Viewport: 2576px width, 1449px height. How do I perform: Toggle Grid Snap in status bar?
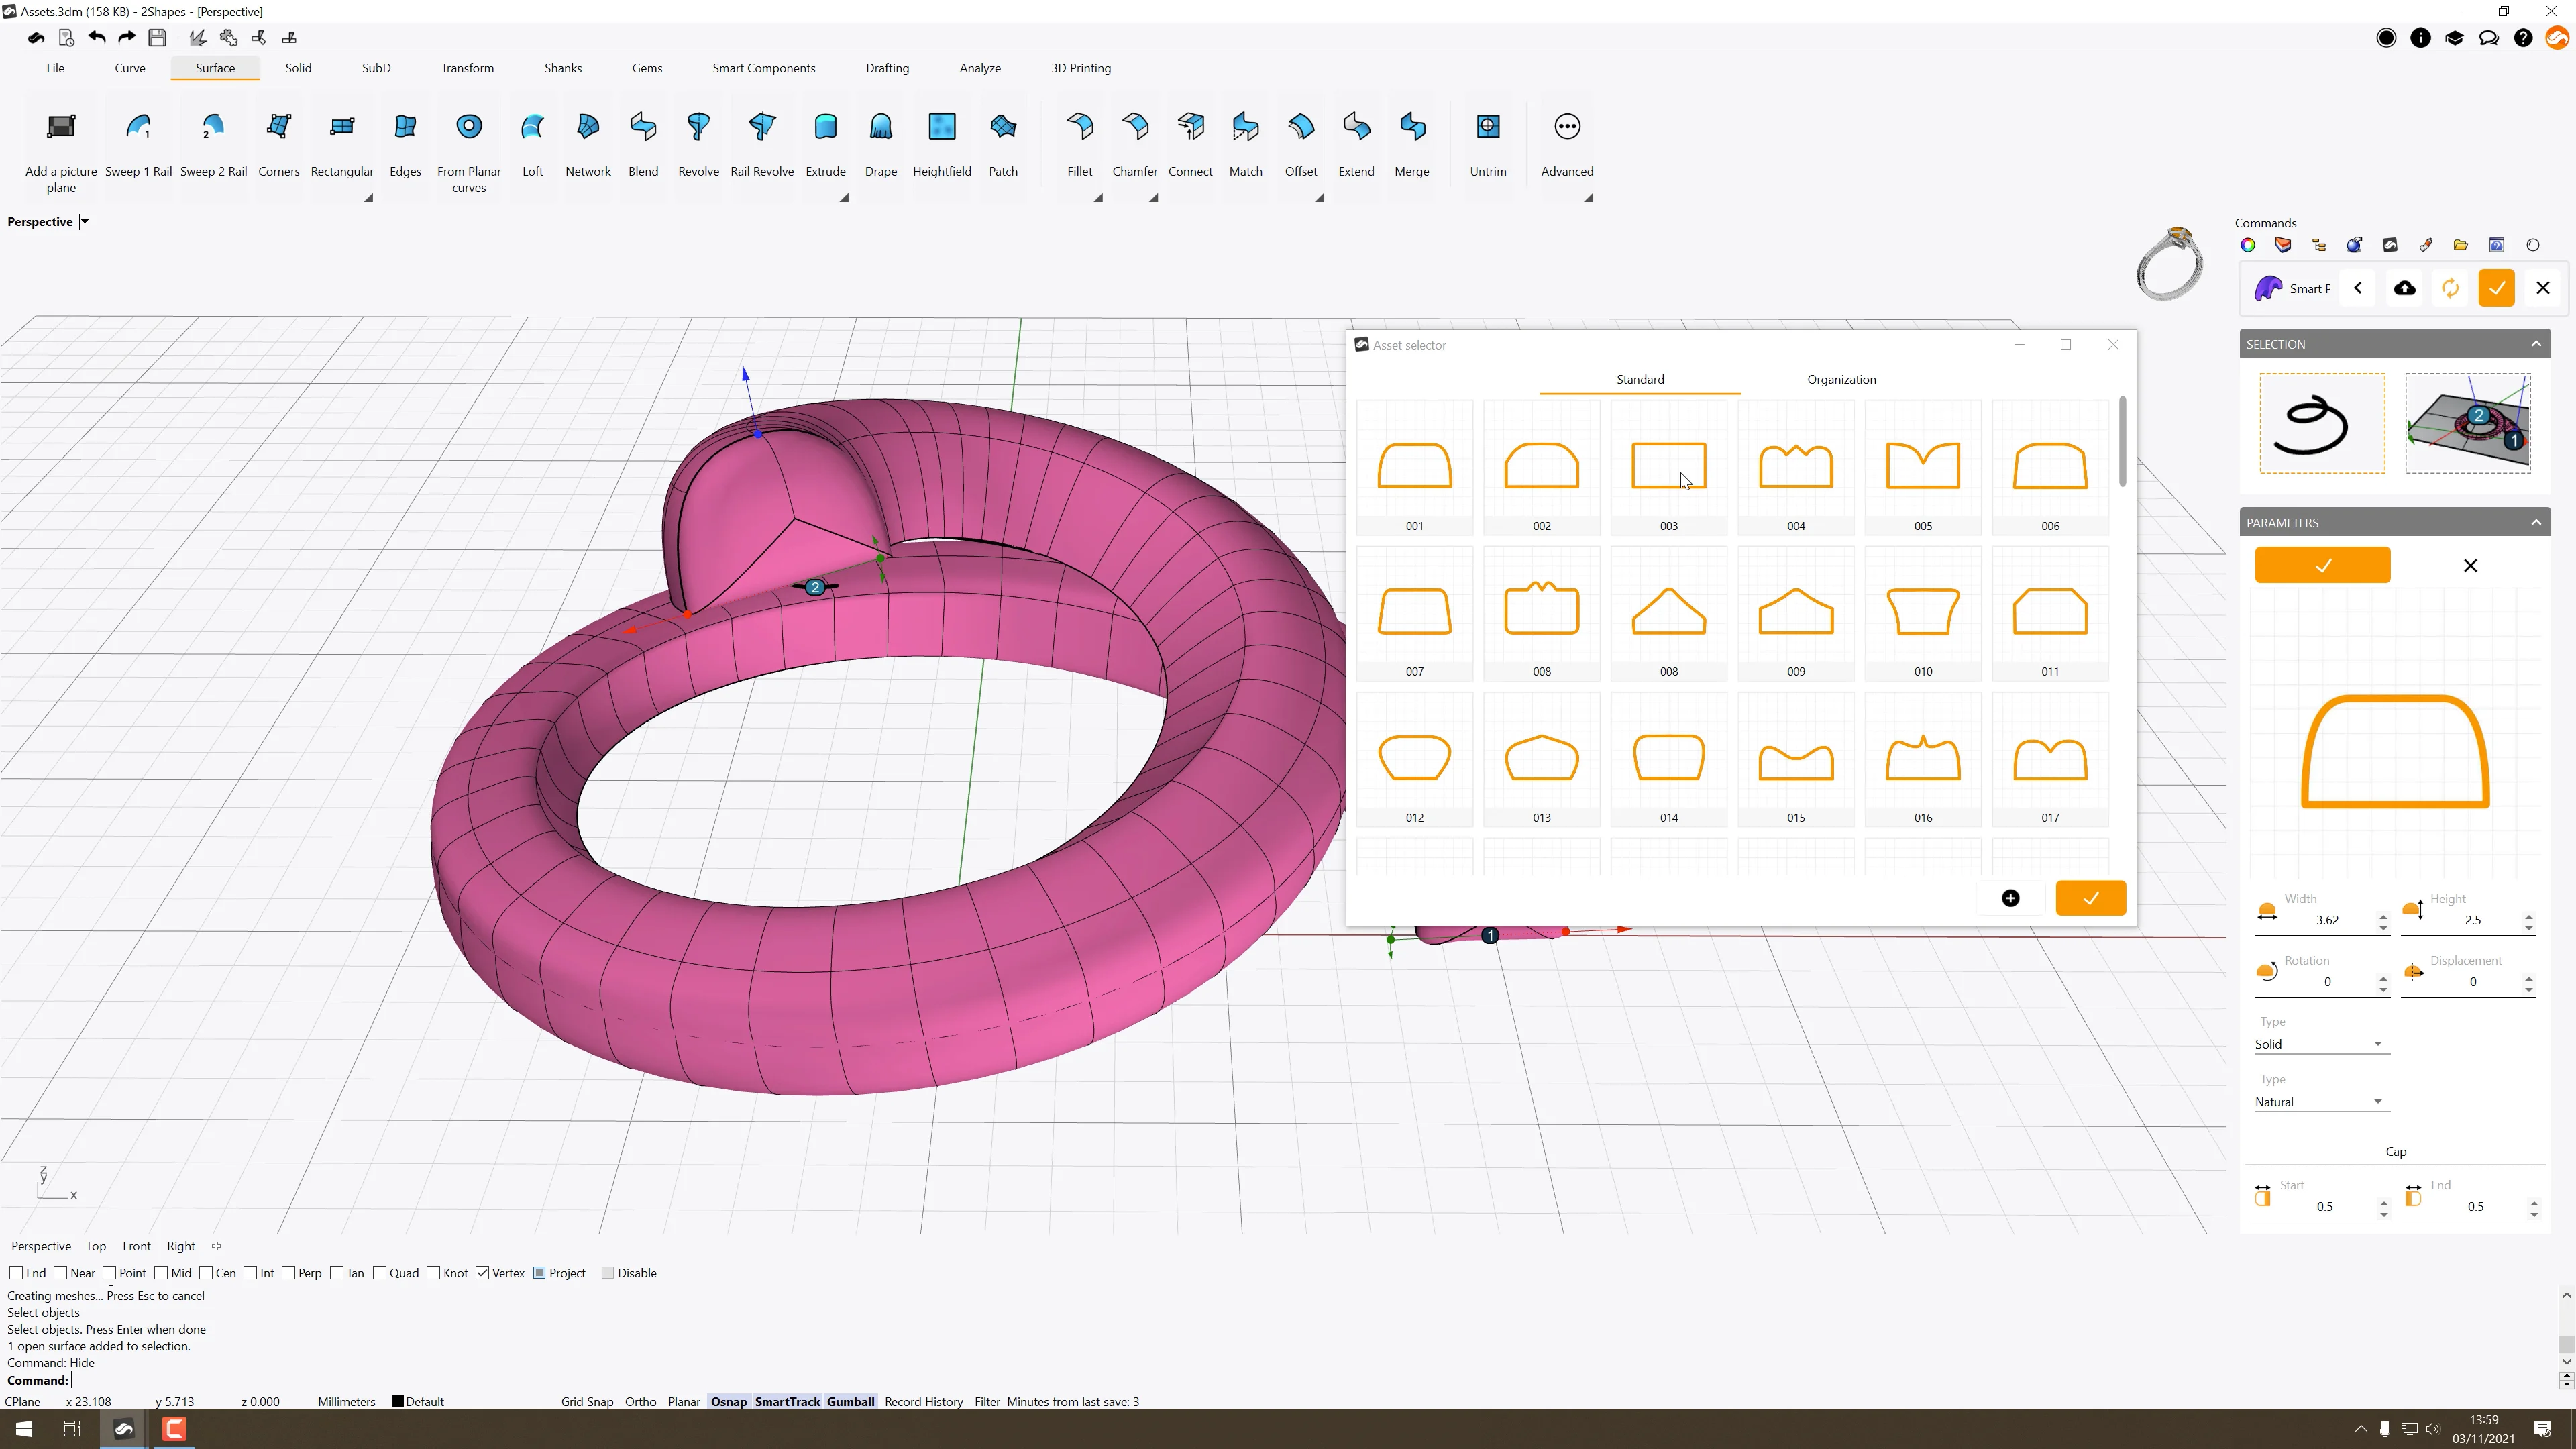[x=587, y=1401]
